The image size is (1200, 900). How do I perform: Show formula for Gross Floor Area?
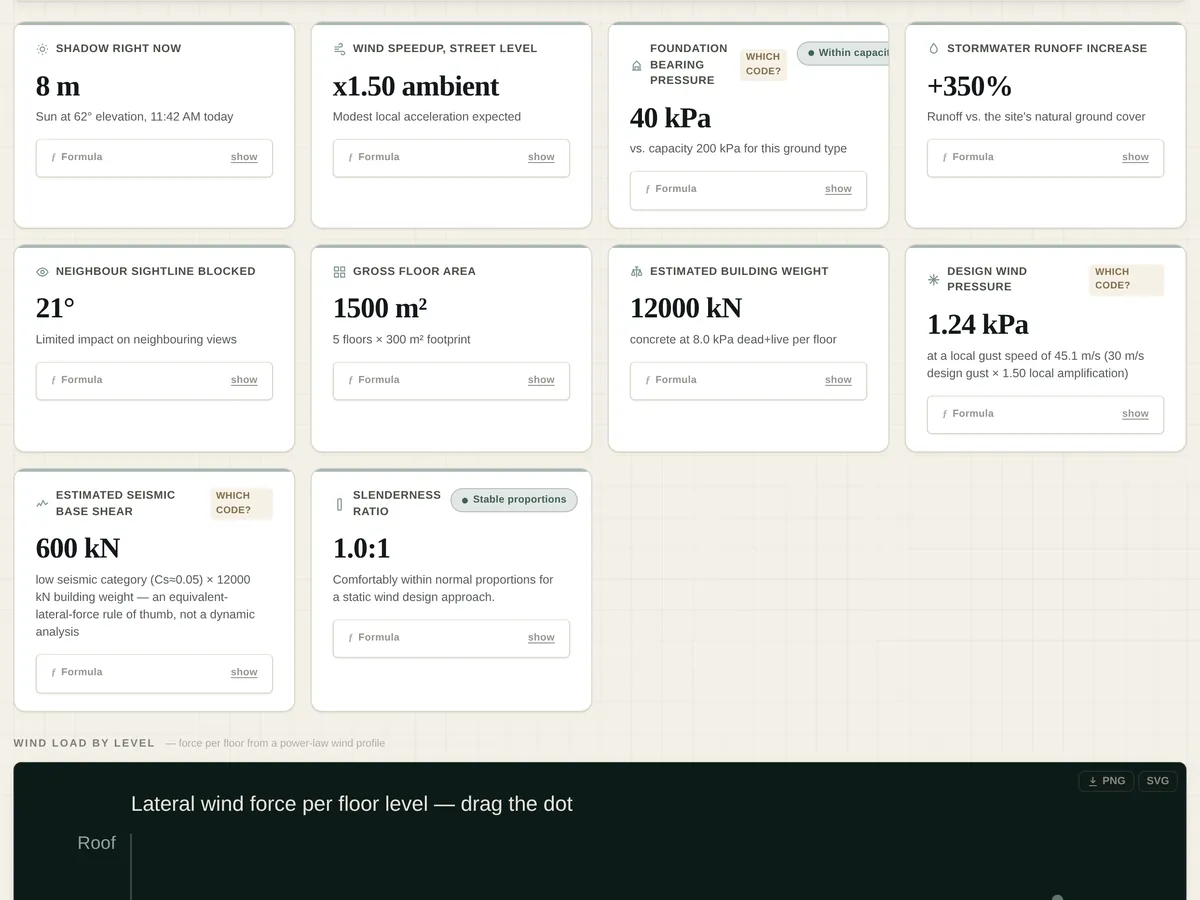[541, 380]
